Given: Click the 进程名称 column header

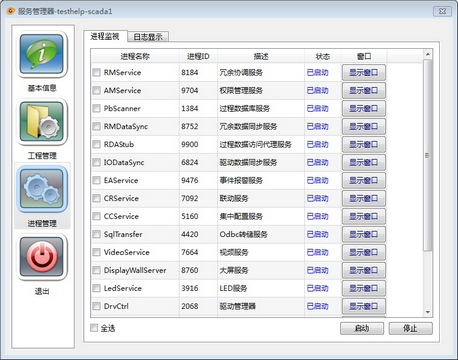Looking at the screenshot, I should (135, 56).
